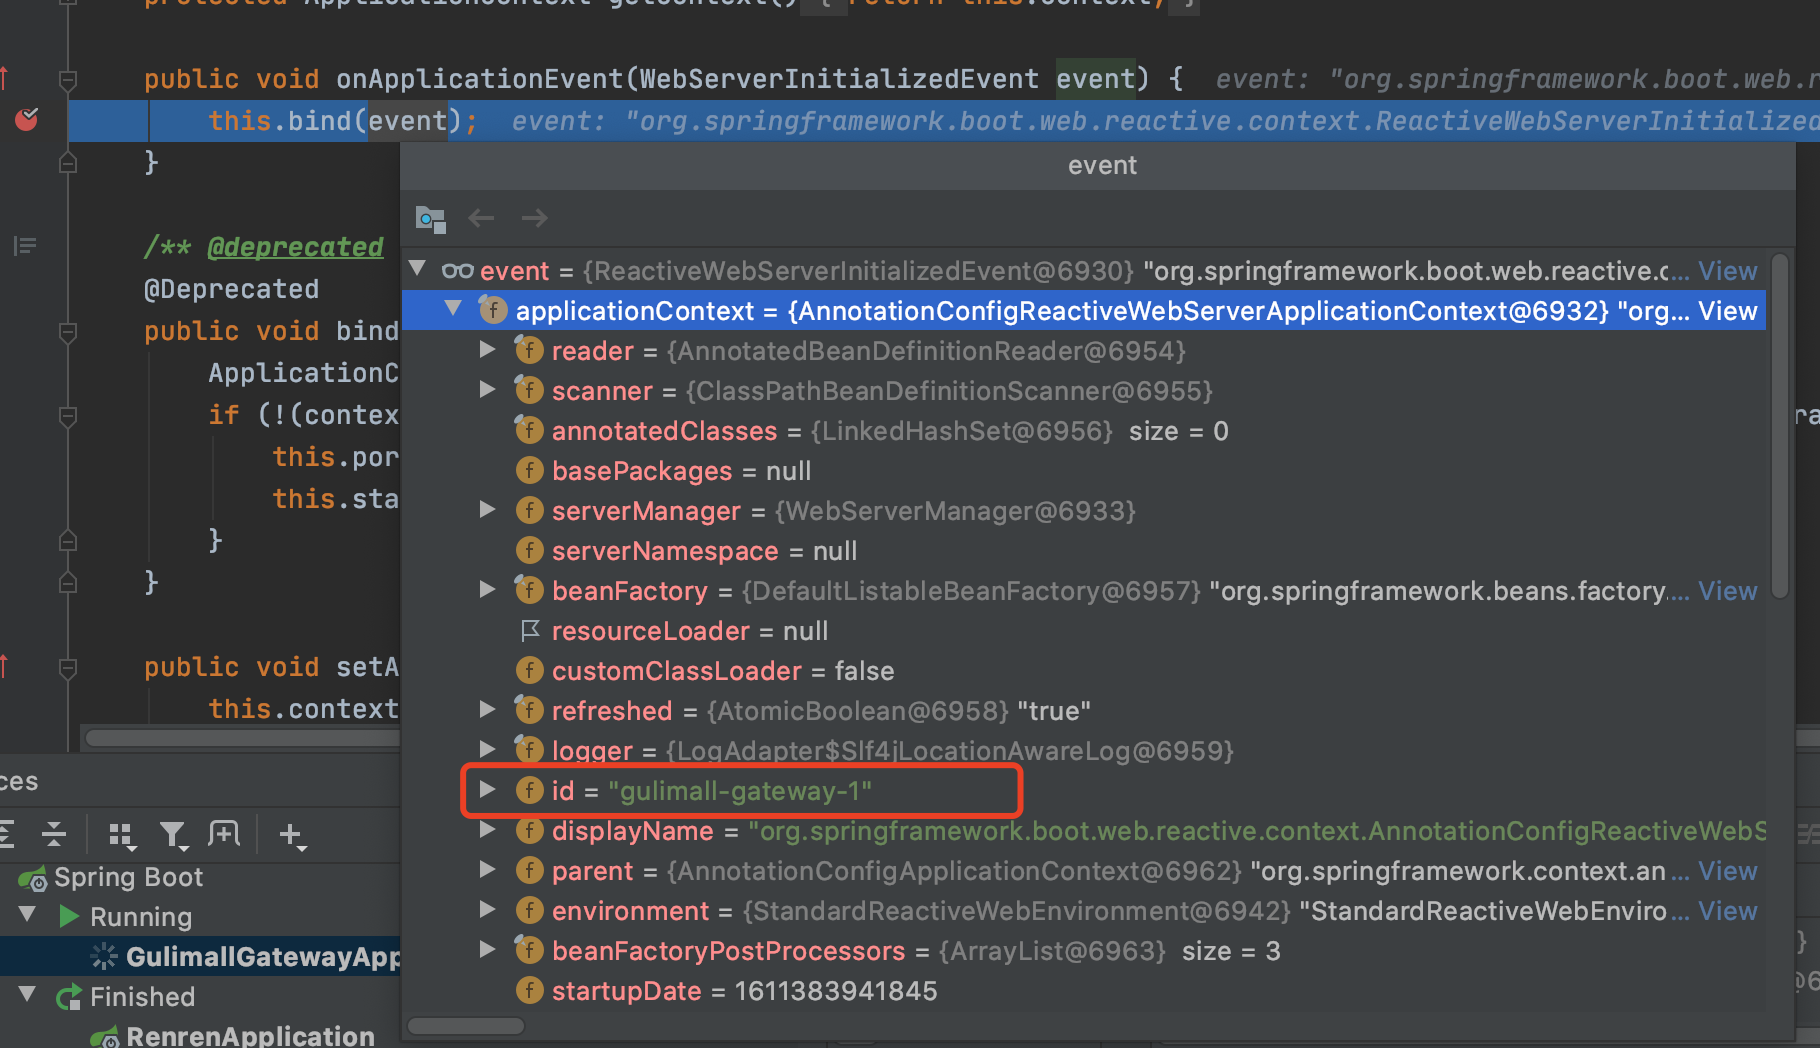Click the event parameter in onApplicationEvent signature
The image size is (1820, 1048).
tap(1096, 79)
